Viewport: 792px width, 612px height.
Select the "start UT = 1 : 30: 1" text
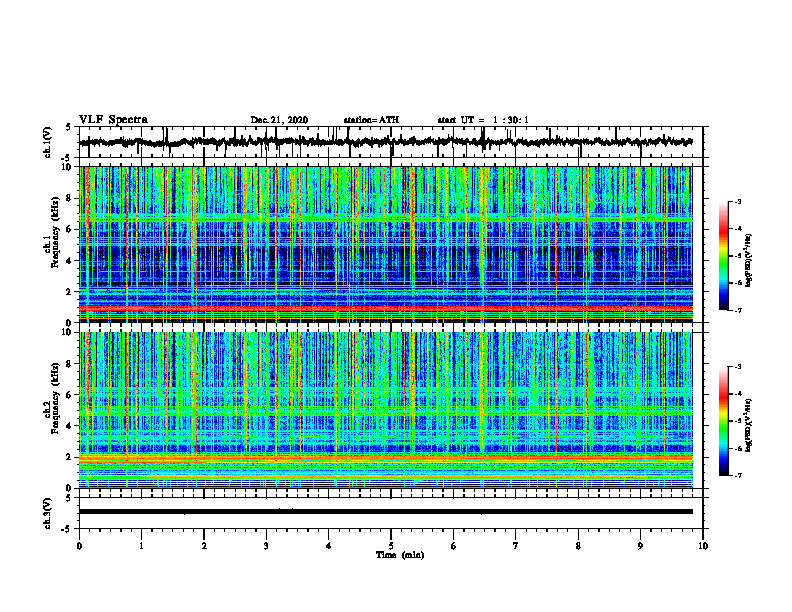[483, 120]
